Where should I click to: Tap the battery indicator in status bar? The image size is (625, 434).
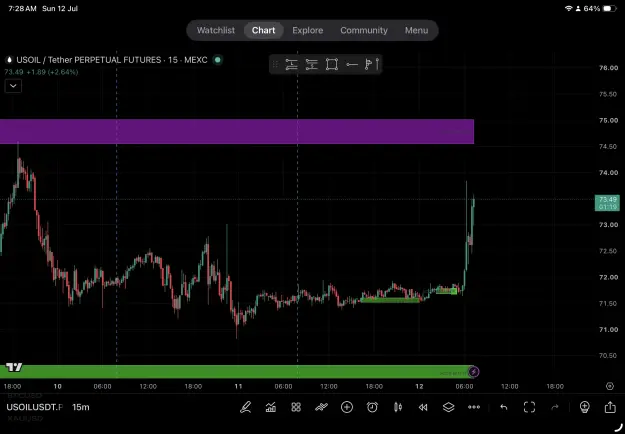609,8
